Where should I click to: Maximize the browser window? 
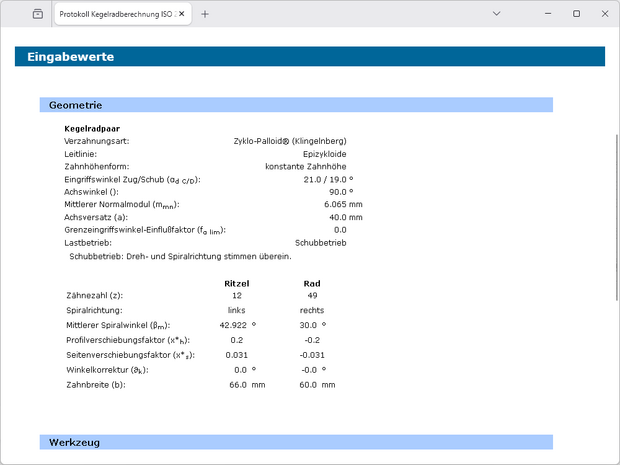pos(576,14)
